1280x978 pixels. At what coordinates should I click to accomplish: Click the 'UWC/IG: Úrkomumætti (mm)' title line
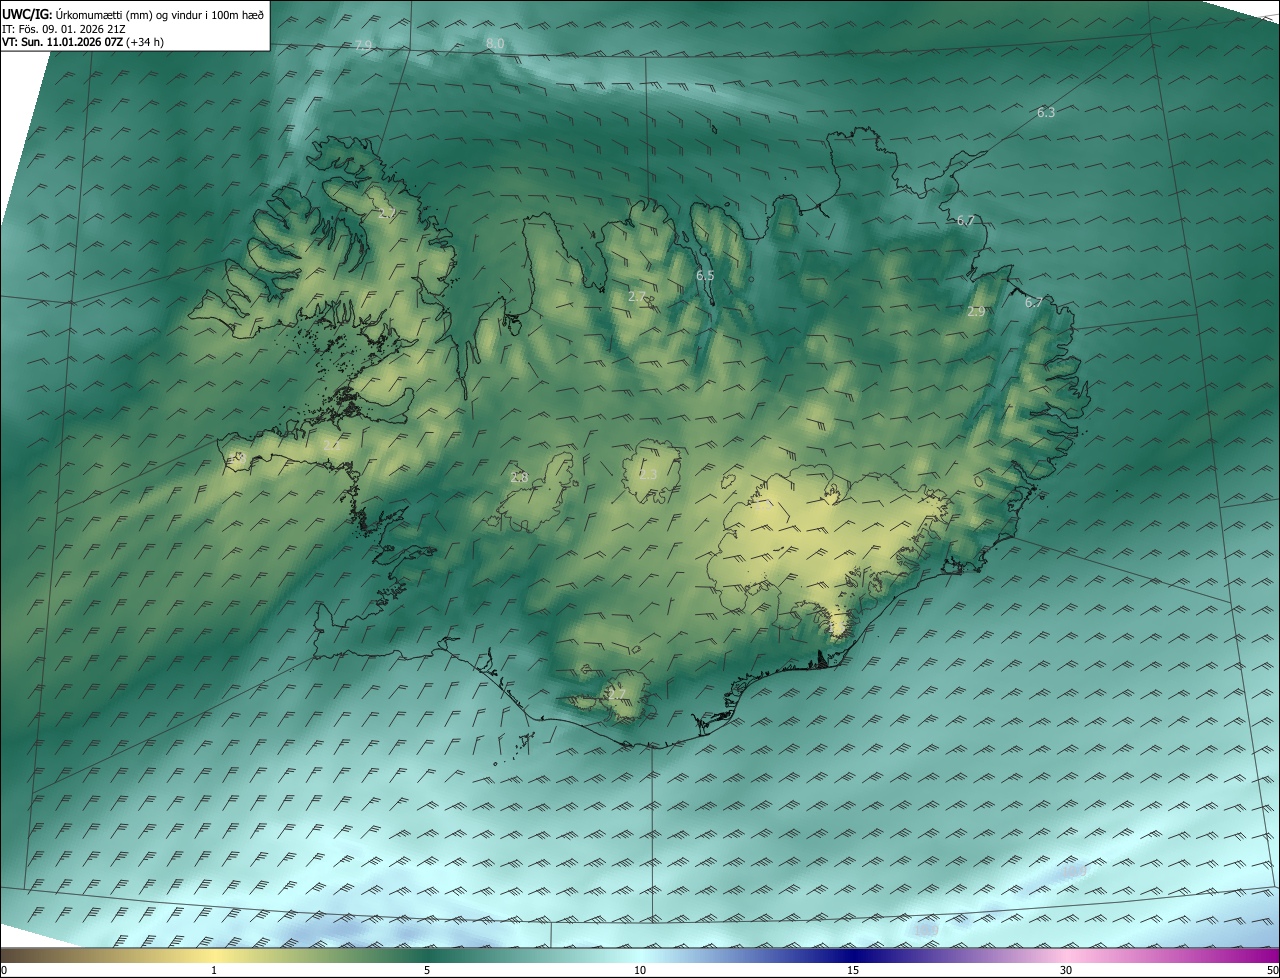click(134, 14)
